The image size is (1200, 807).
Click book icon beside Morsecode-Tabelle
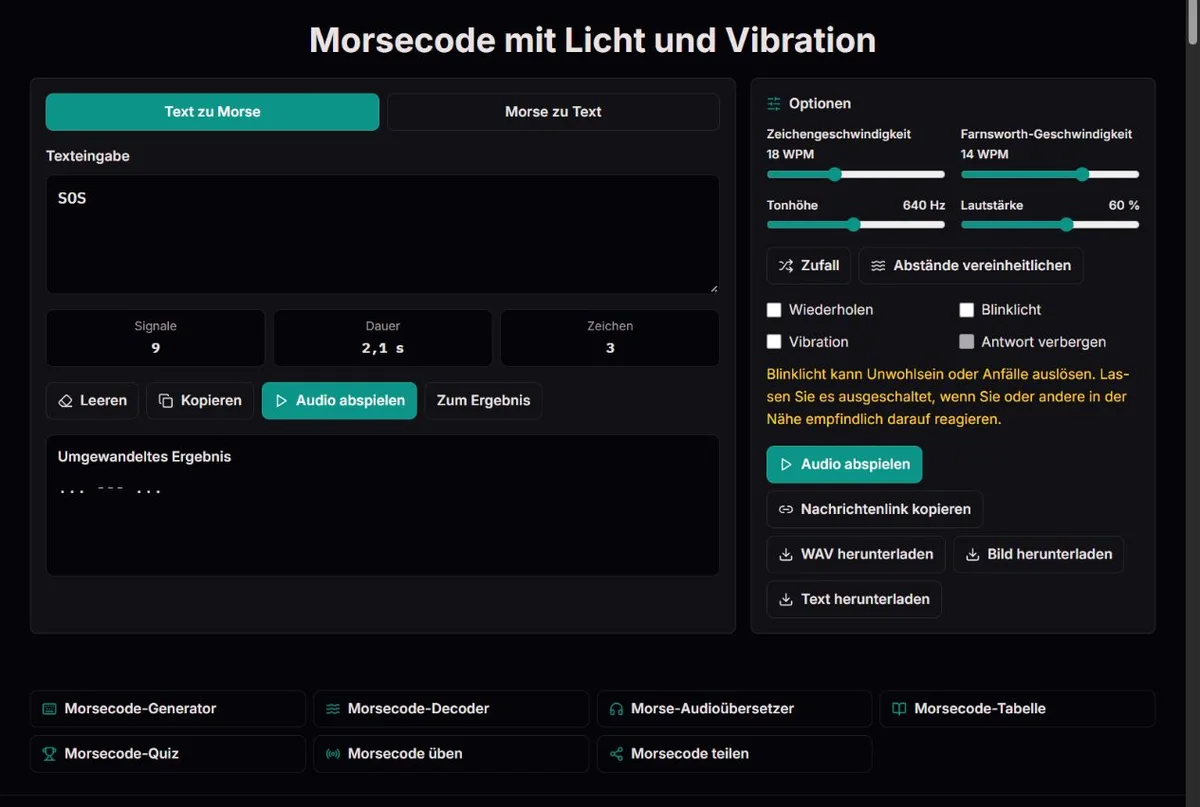pos(899,709)
